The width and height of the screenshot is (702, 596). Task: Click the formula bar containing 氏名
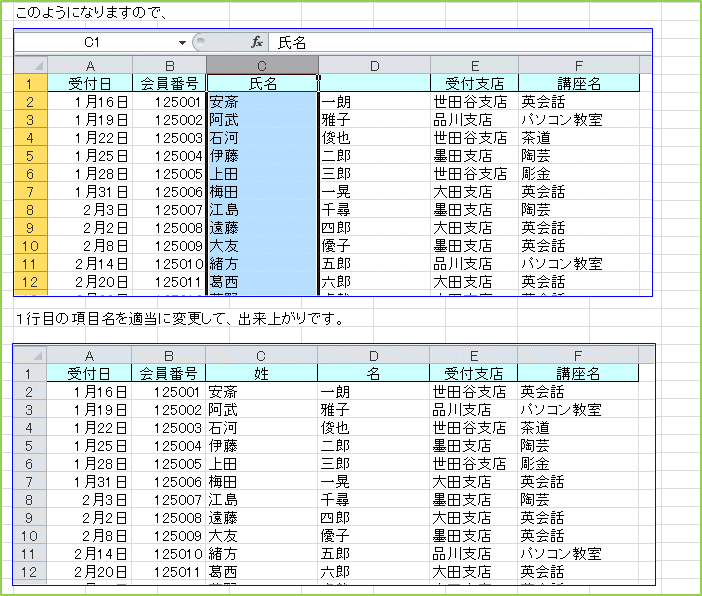[x=460, y=43]
